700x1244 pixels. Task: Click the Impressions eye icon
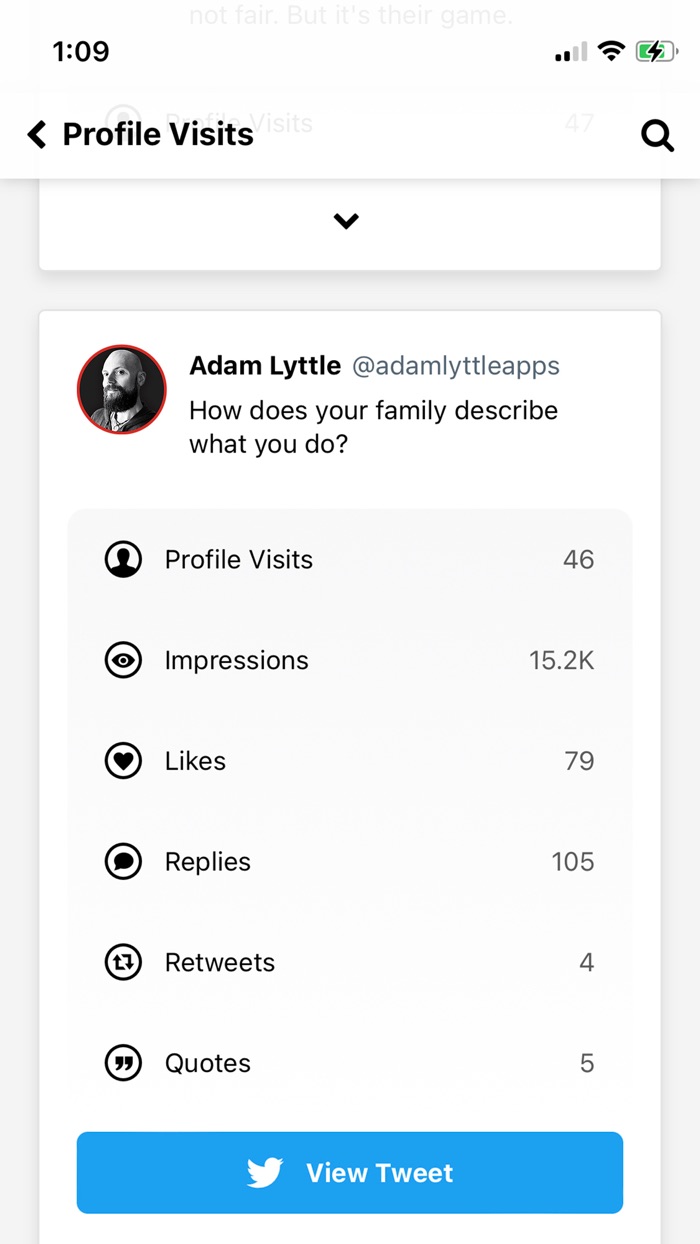123,660
